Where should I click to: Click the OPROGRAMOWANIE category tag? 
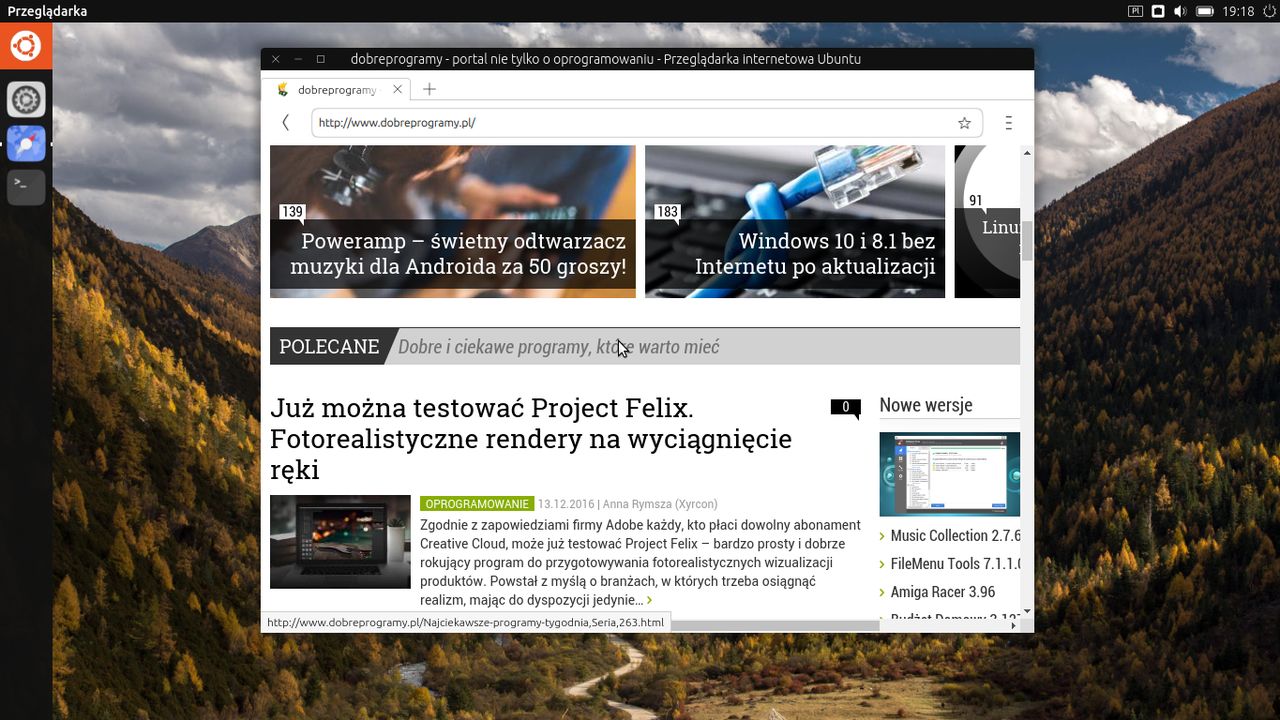click(x=477, y=504)
